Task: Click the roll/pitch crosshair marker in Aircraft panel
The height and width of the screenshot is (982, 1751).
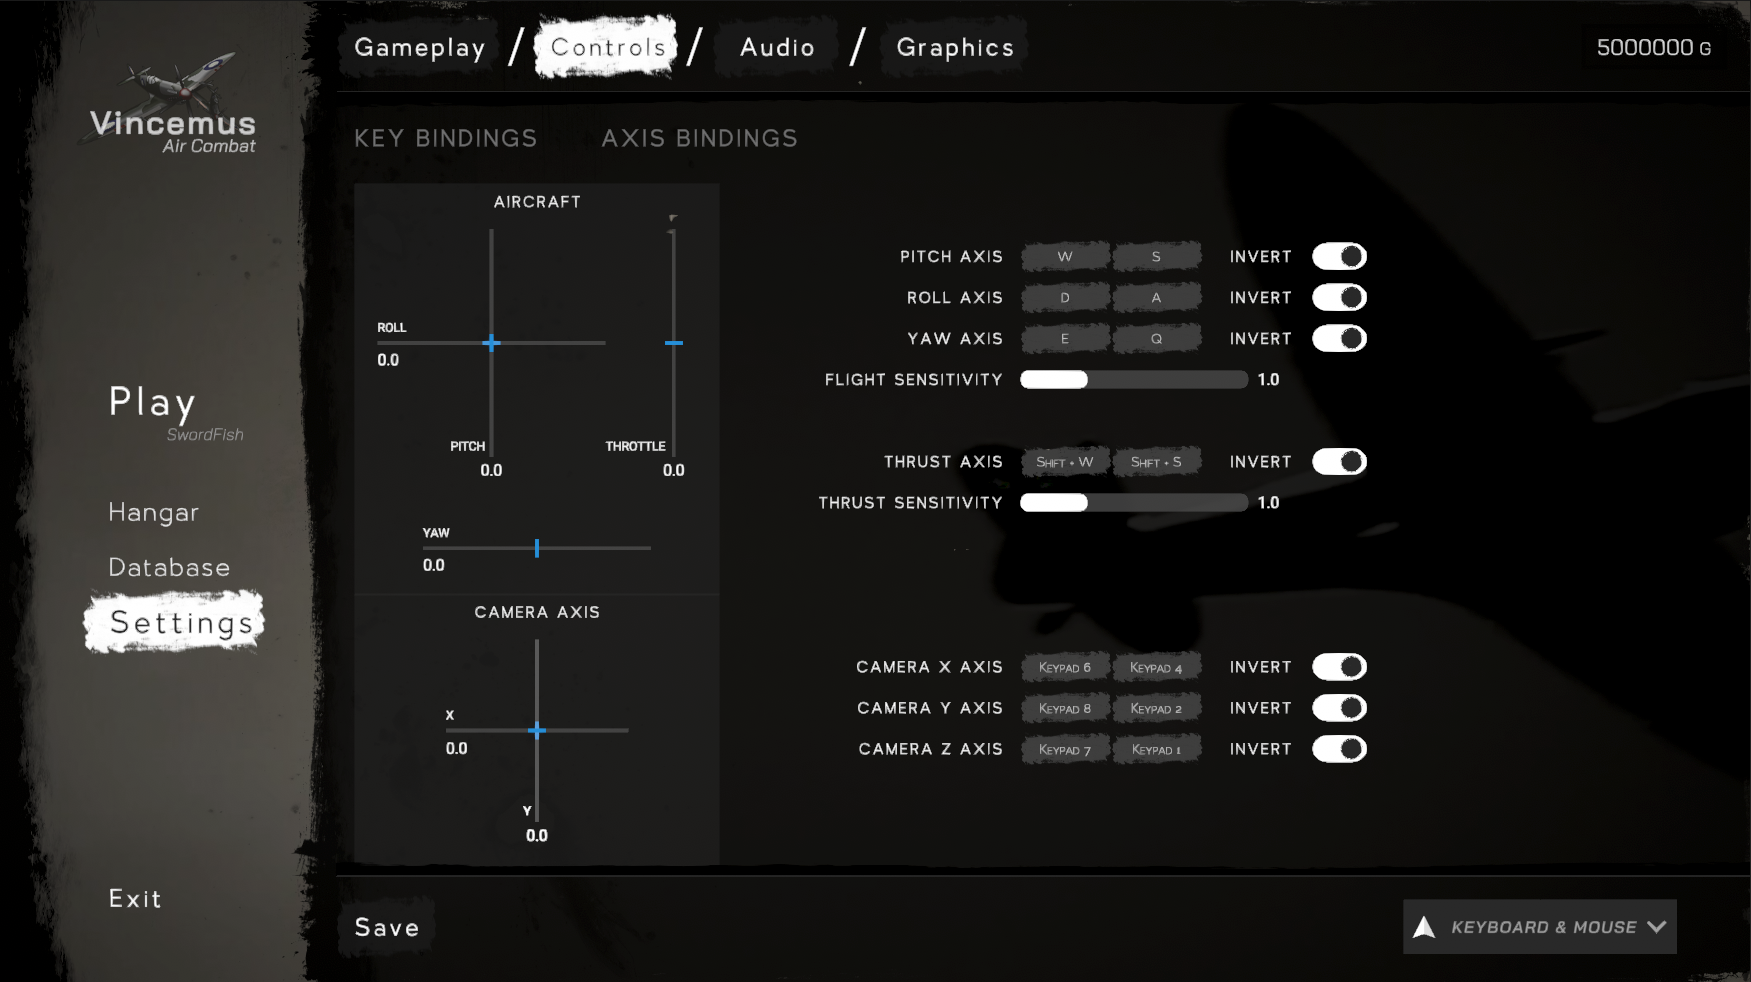Action: point(491,343)
